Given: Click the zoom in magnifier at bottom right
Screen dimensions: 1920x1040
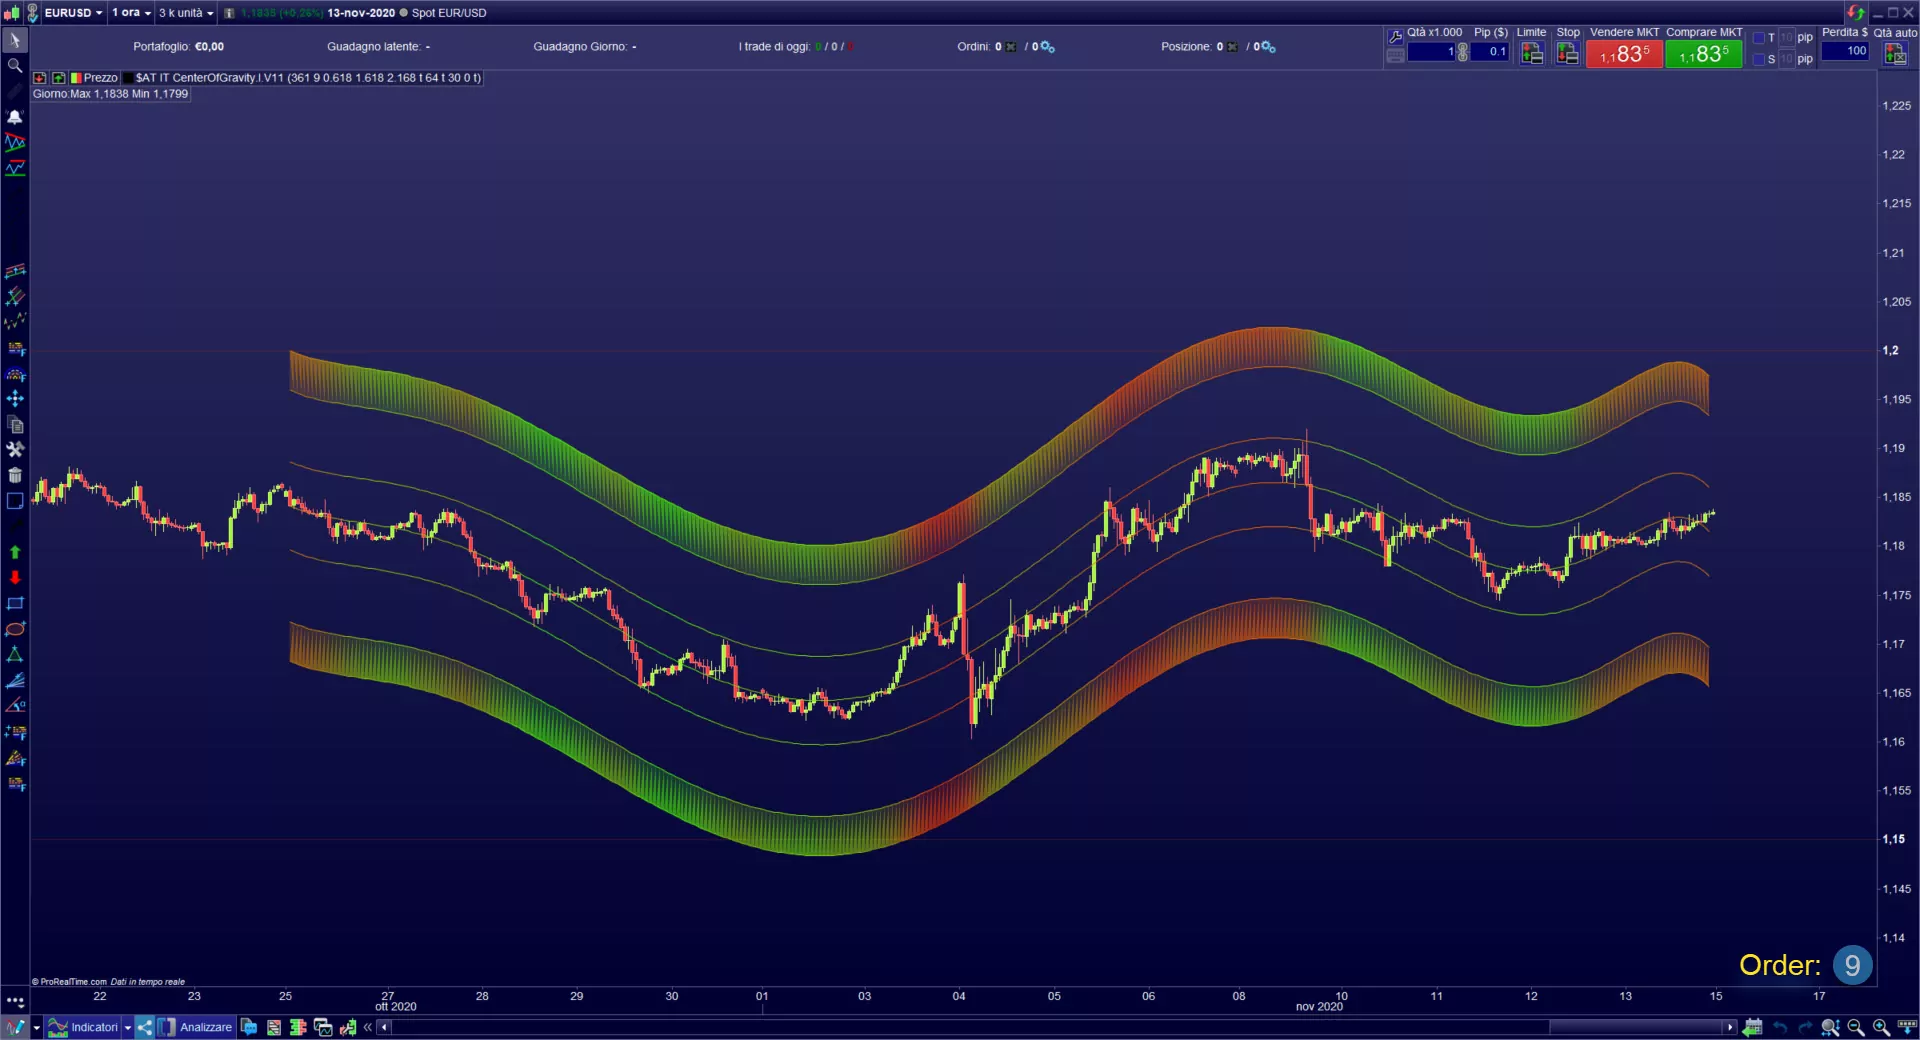Looking at the screenshot, I should [x=1881, y=1027].
